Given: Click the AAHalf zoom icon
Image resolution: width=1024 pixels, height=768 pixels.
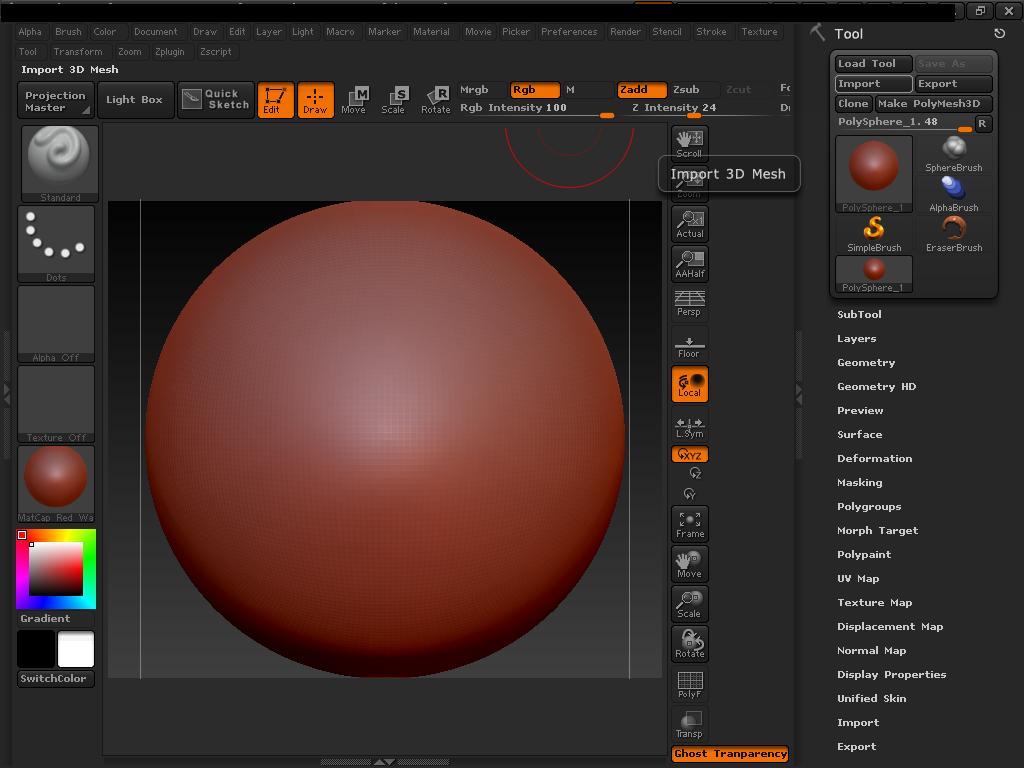Looking at the screenshot, I should point(690,264).
